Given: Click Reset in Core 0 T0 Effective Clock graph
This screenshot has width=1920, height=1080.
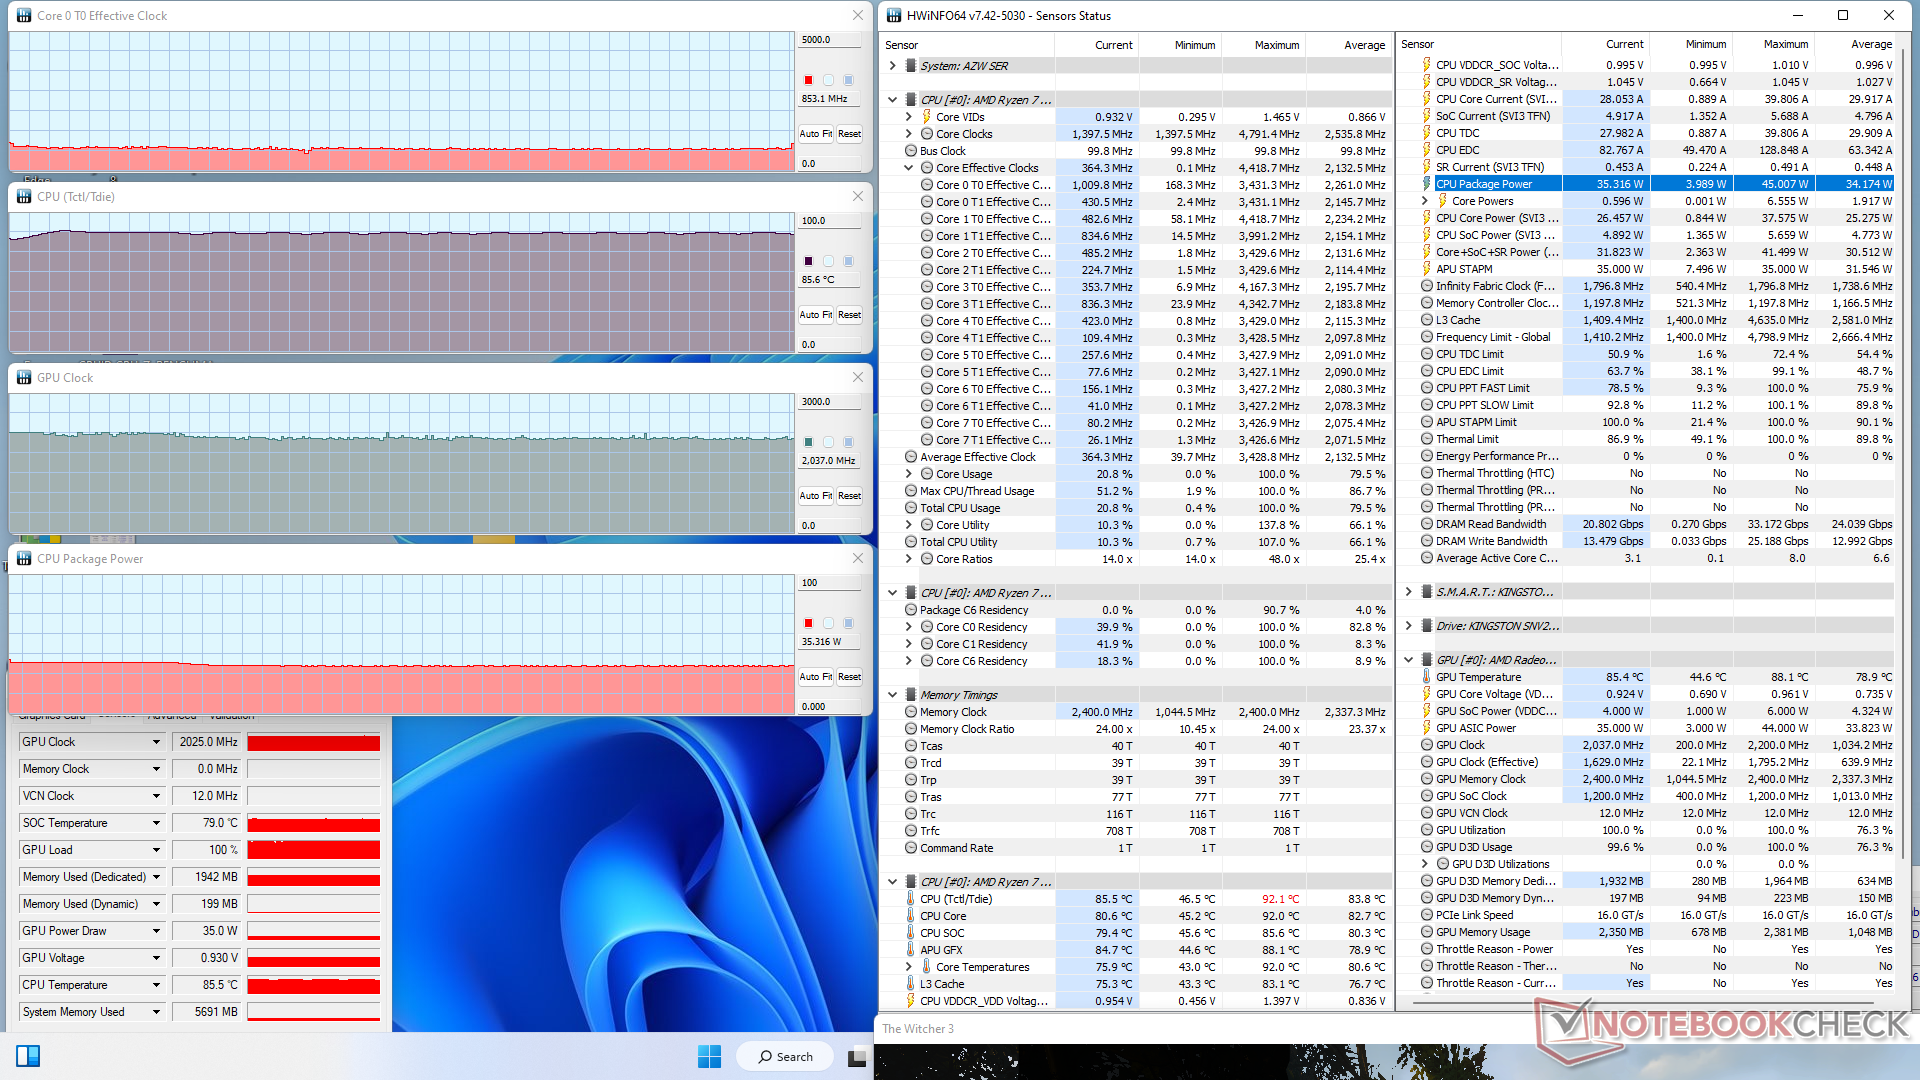Looking at the screenshot, I should coord(849,134).
